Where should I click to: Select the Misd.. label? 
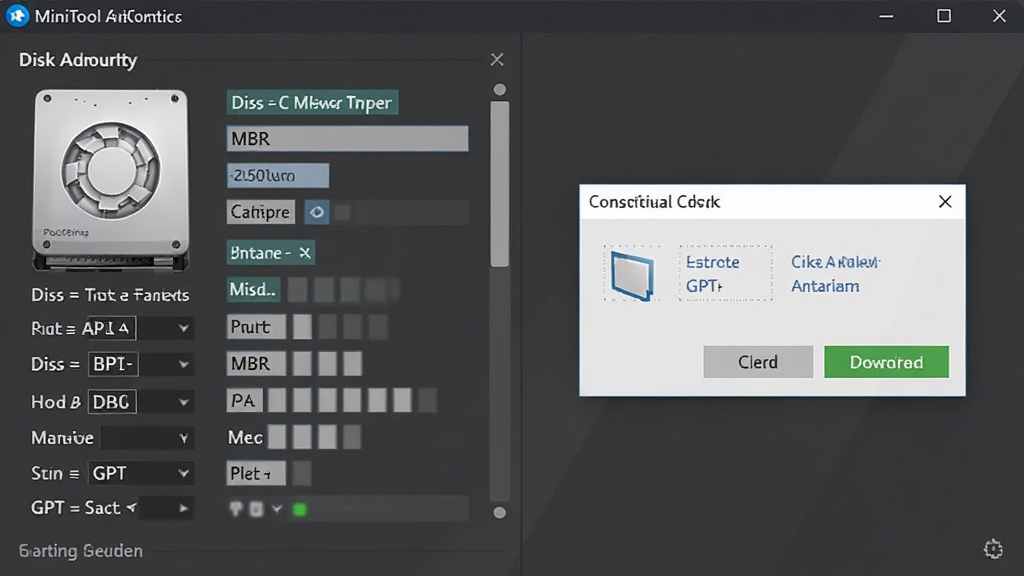point(253,289)
